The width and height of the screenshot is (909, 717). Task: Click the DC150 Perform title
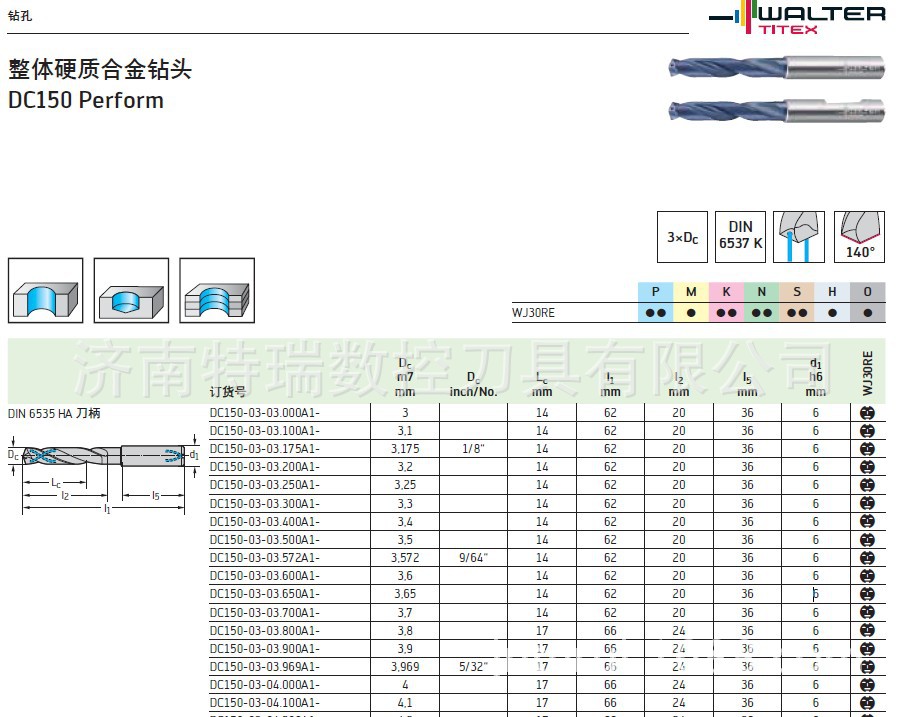pos(86,100)
